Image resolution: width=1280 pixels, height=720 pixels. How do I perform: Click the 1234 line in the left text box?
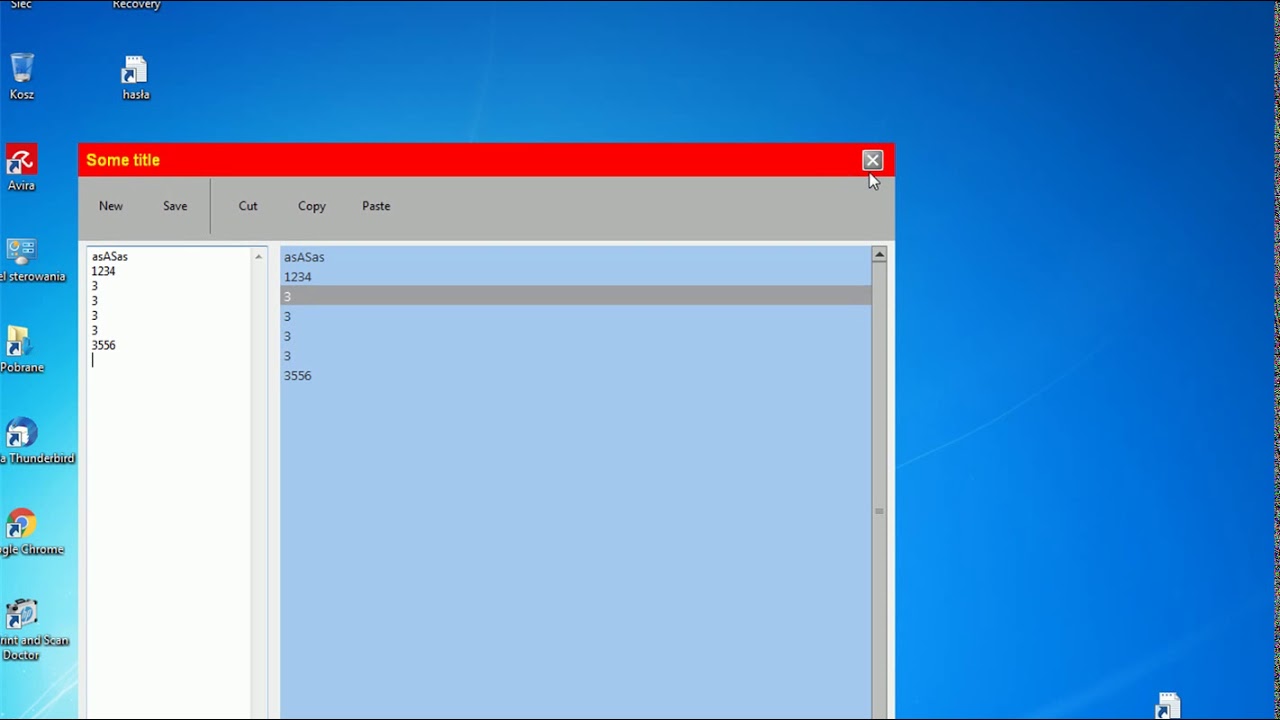pyautogui.click(x=103, y=271)
